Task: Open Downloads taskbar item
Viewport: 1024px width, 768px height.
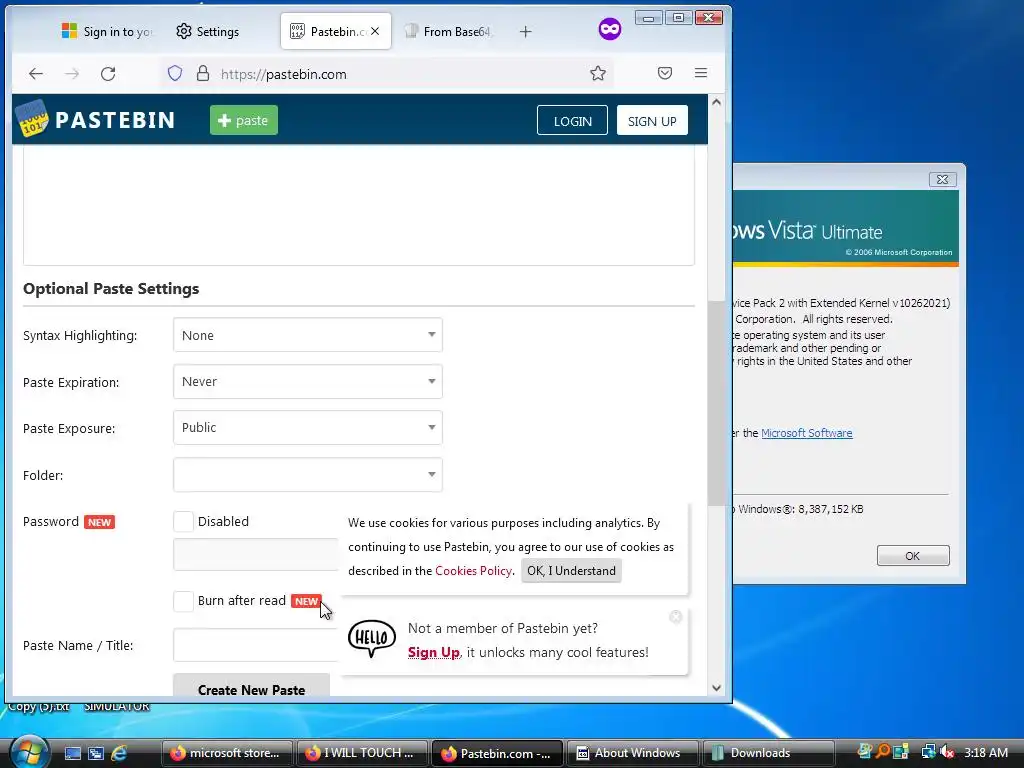Action: pyautogui.click(x=767, y=753)
